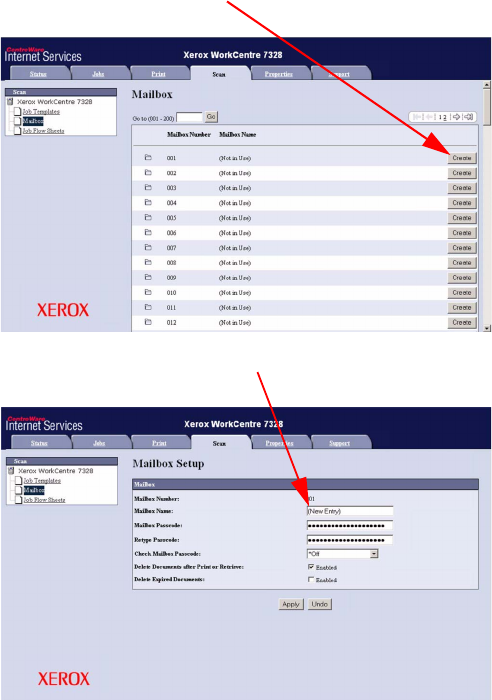
Task: Click the page icon next to Job Flow Sheets on Mailbox page
Action: [x=17, y=130]
